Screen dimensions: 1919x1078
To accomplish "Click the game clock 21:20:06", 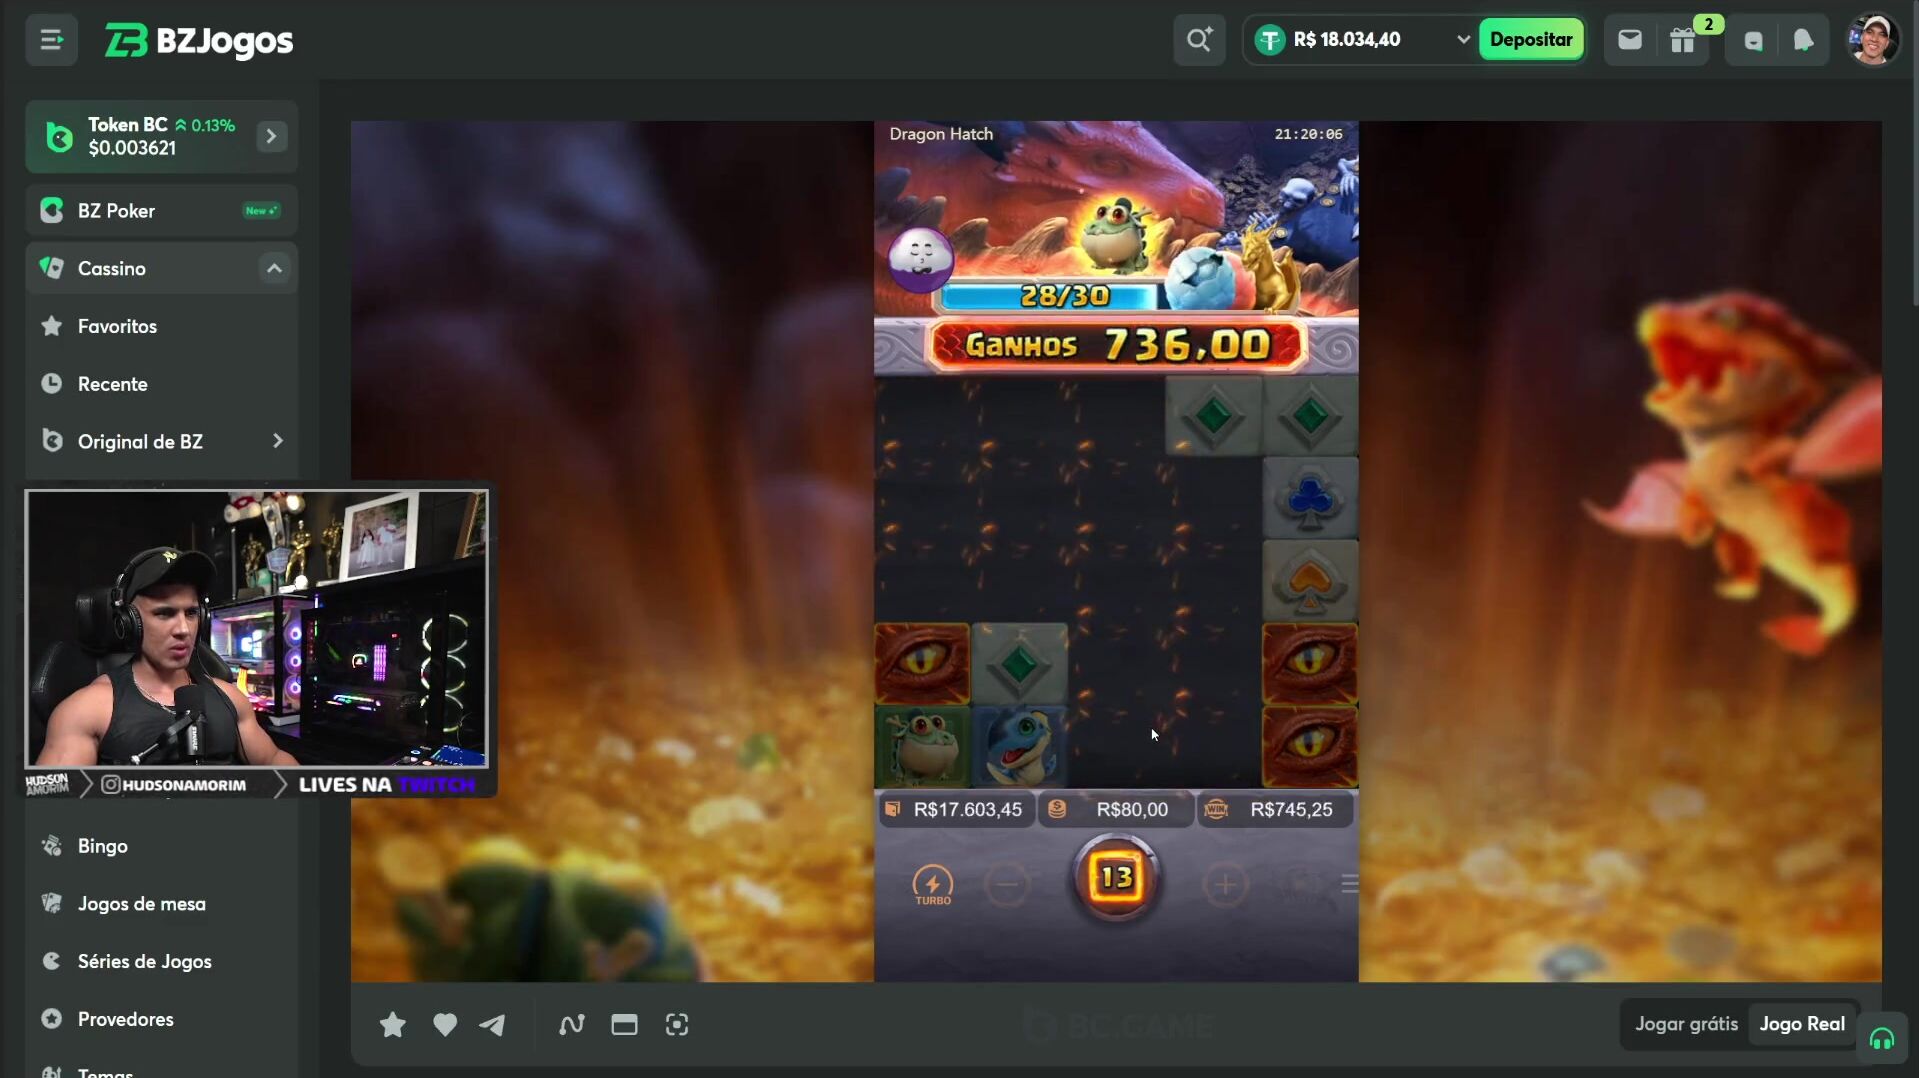I will click(x=1308, y=134).
